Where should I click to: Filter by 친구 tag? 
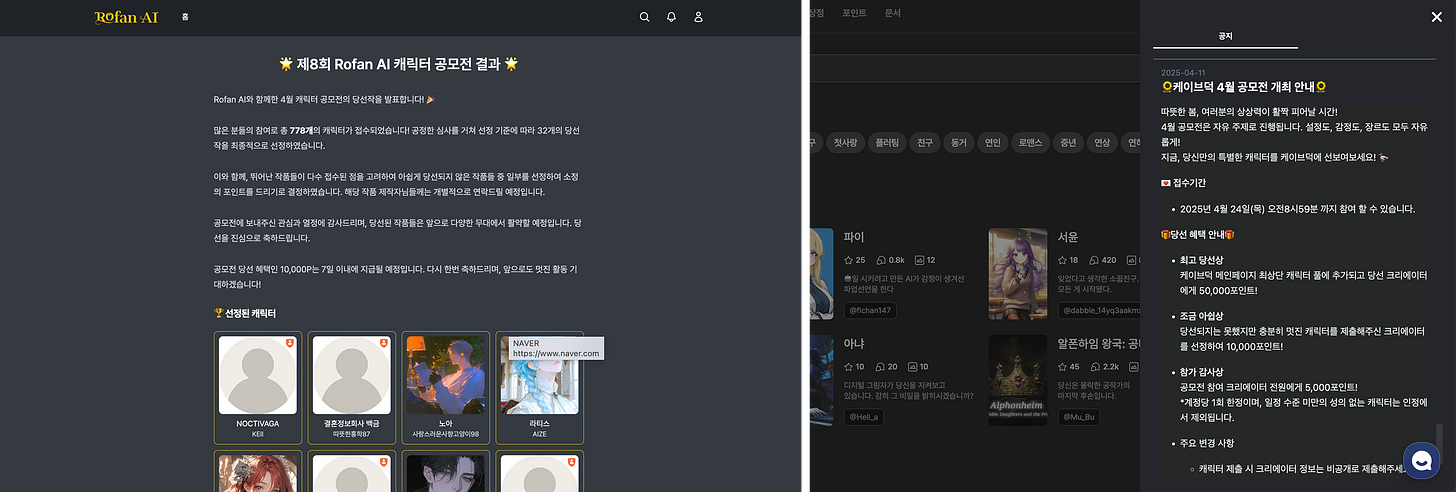click(924, 142)
